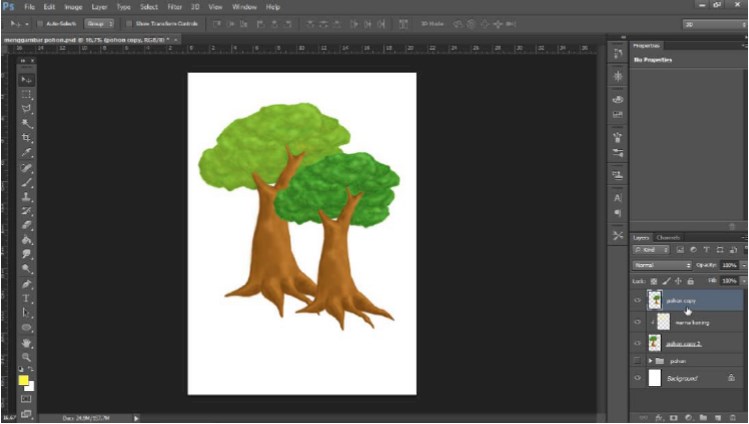Select the Zoom tool in toolbox
Viewport: 749px width, 424px height.
(27, 357)
